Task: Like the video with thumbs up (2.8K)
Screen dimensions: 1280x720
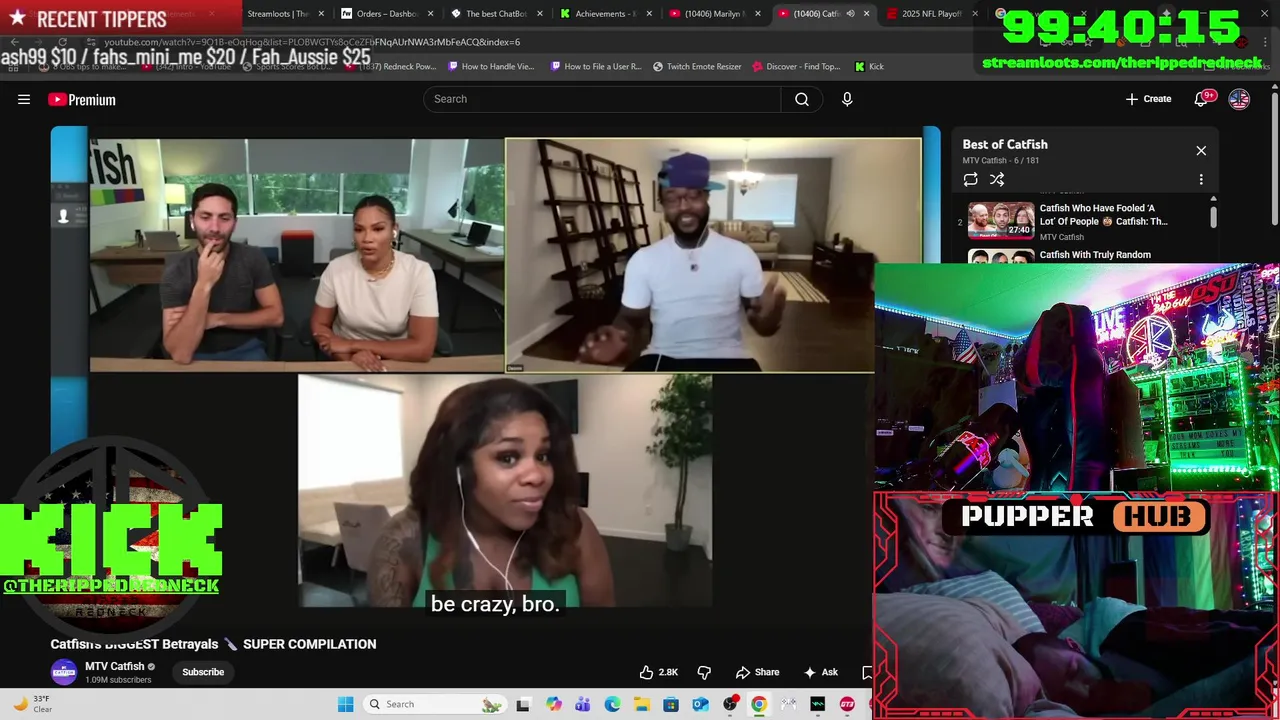Action: pos(658,672)
